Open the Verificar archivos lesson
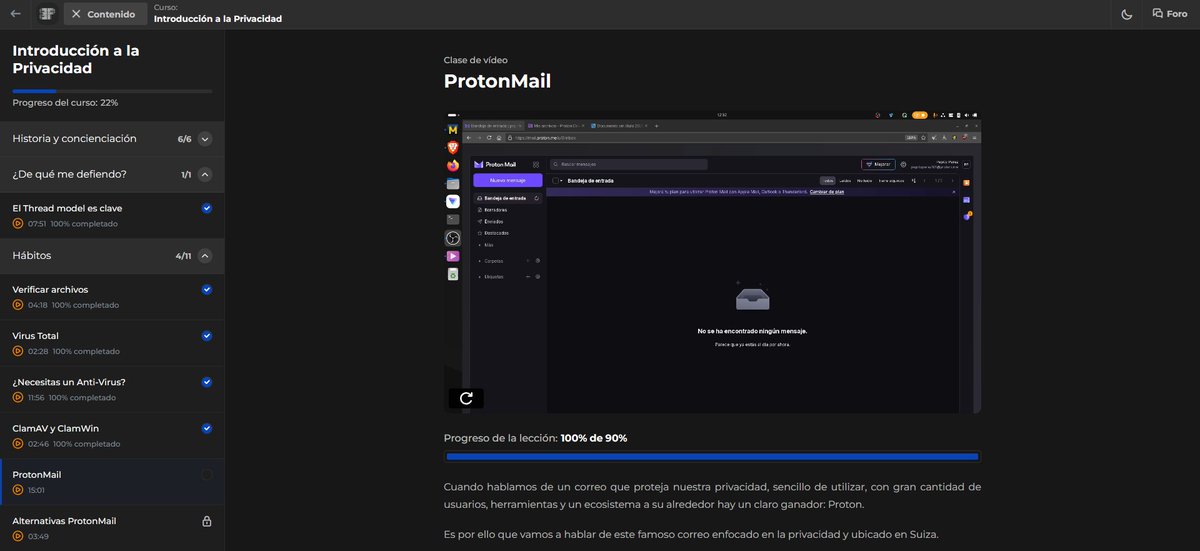This screenshot has width=1200, height=551. coord(112,297)
